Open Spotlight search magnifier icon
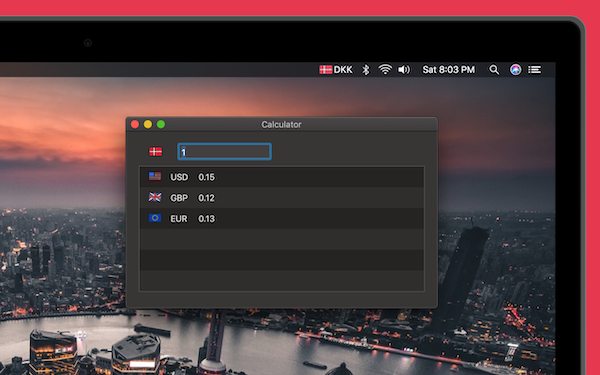This screenshot has height=375, width=600. pyautogui.click(x=494, y=70)
